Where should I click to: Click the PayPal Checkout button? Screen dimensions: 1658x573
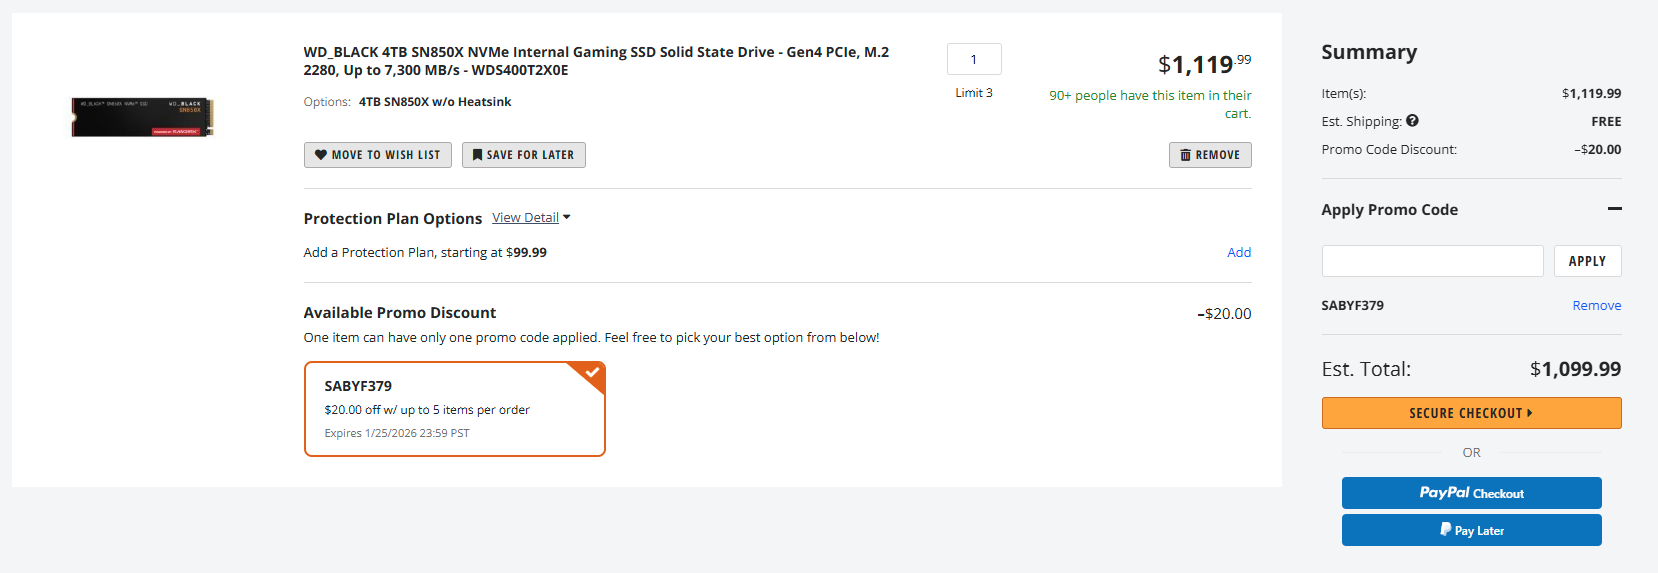[x=1471, y=493]
